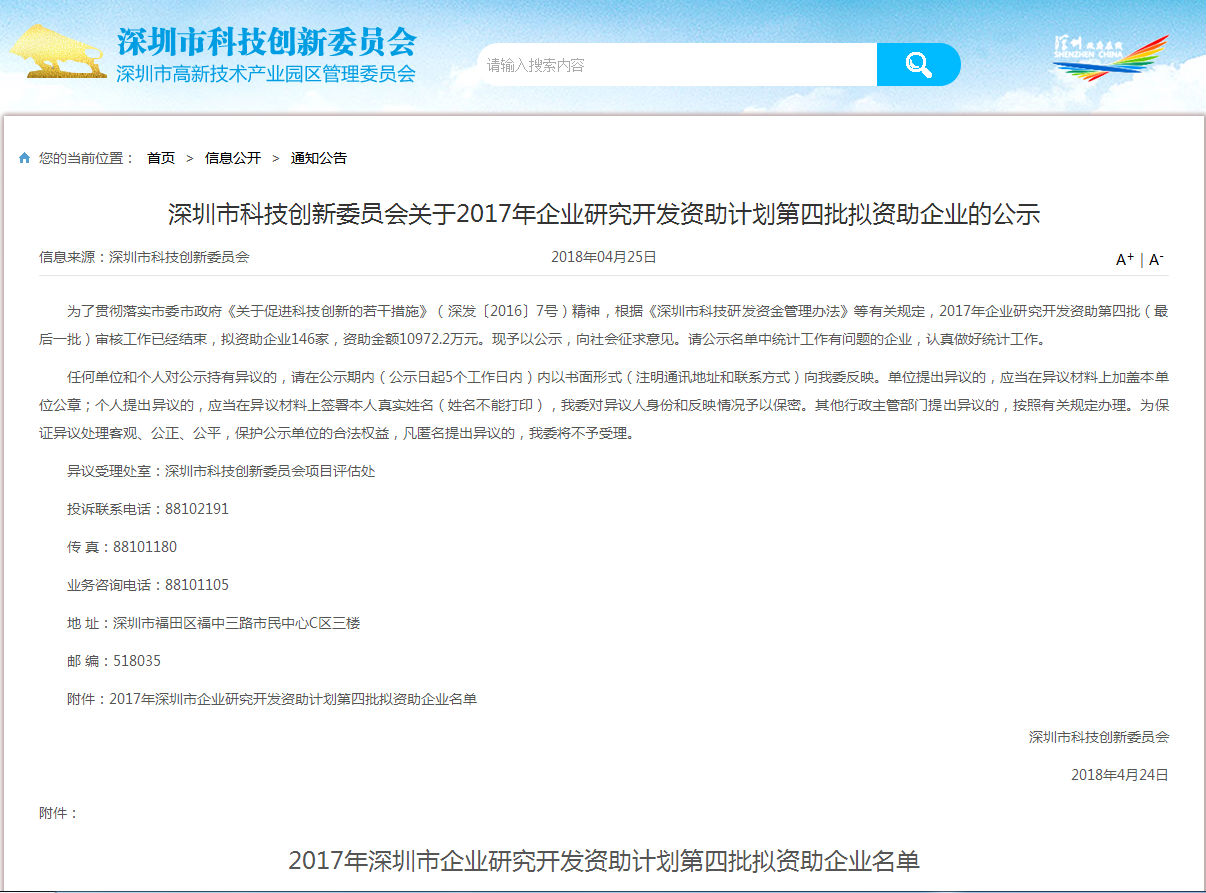Image resolution: width=1206 pixels, height=893 pixels.
Task: Enlarge text using the A+ control
Action: (x=1123, y=260)
